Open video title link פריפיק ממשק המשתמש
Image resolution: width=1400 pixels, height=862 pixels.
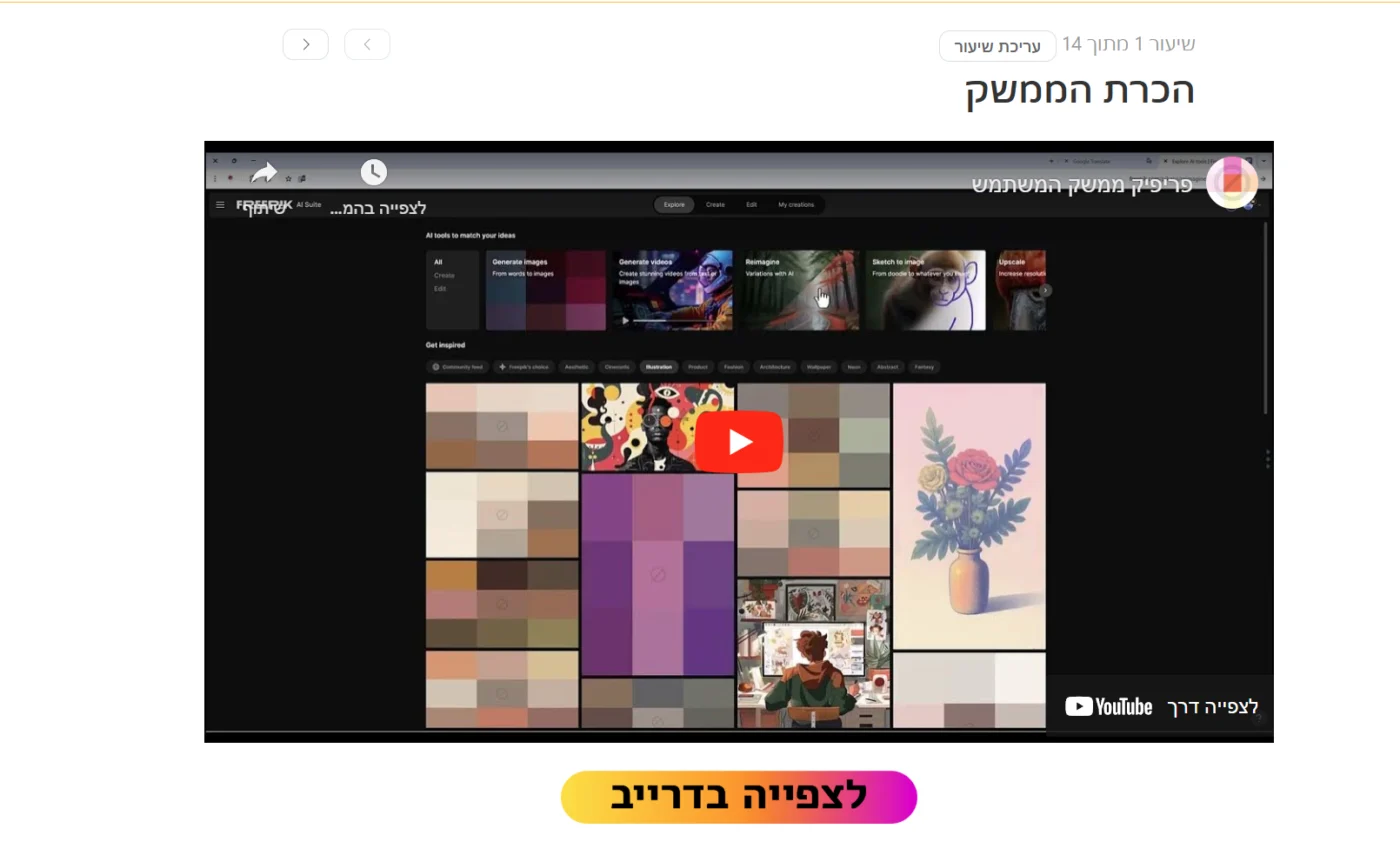pos(1082,184)
